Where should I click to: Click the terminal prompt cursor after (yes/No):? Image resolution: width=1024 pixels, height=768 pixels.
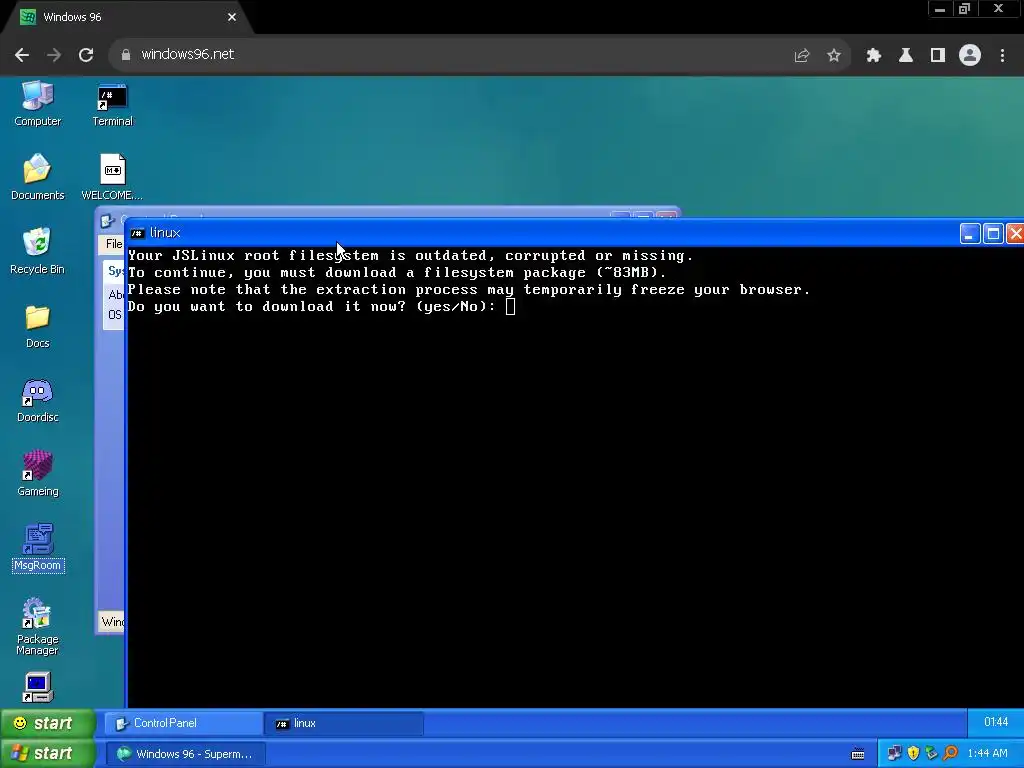(511, 306)
